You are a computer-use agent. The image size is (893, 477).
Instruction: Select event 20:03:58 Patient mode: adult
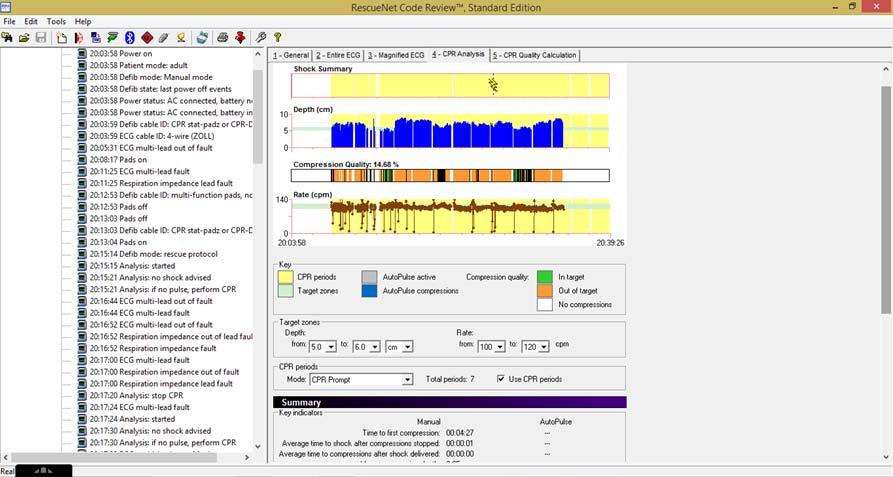click(x=138, y=65)
